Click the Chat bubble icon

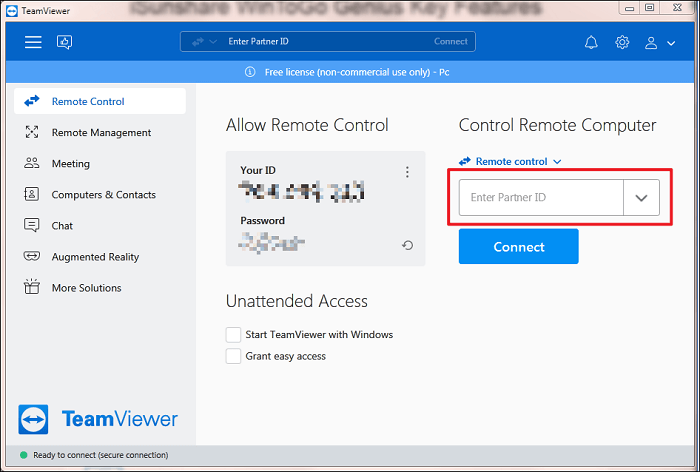(x=32, y=225)
